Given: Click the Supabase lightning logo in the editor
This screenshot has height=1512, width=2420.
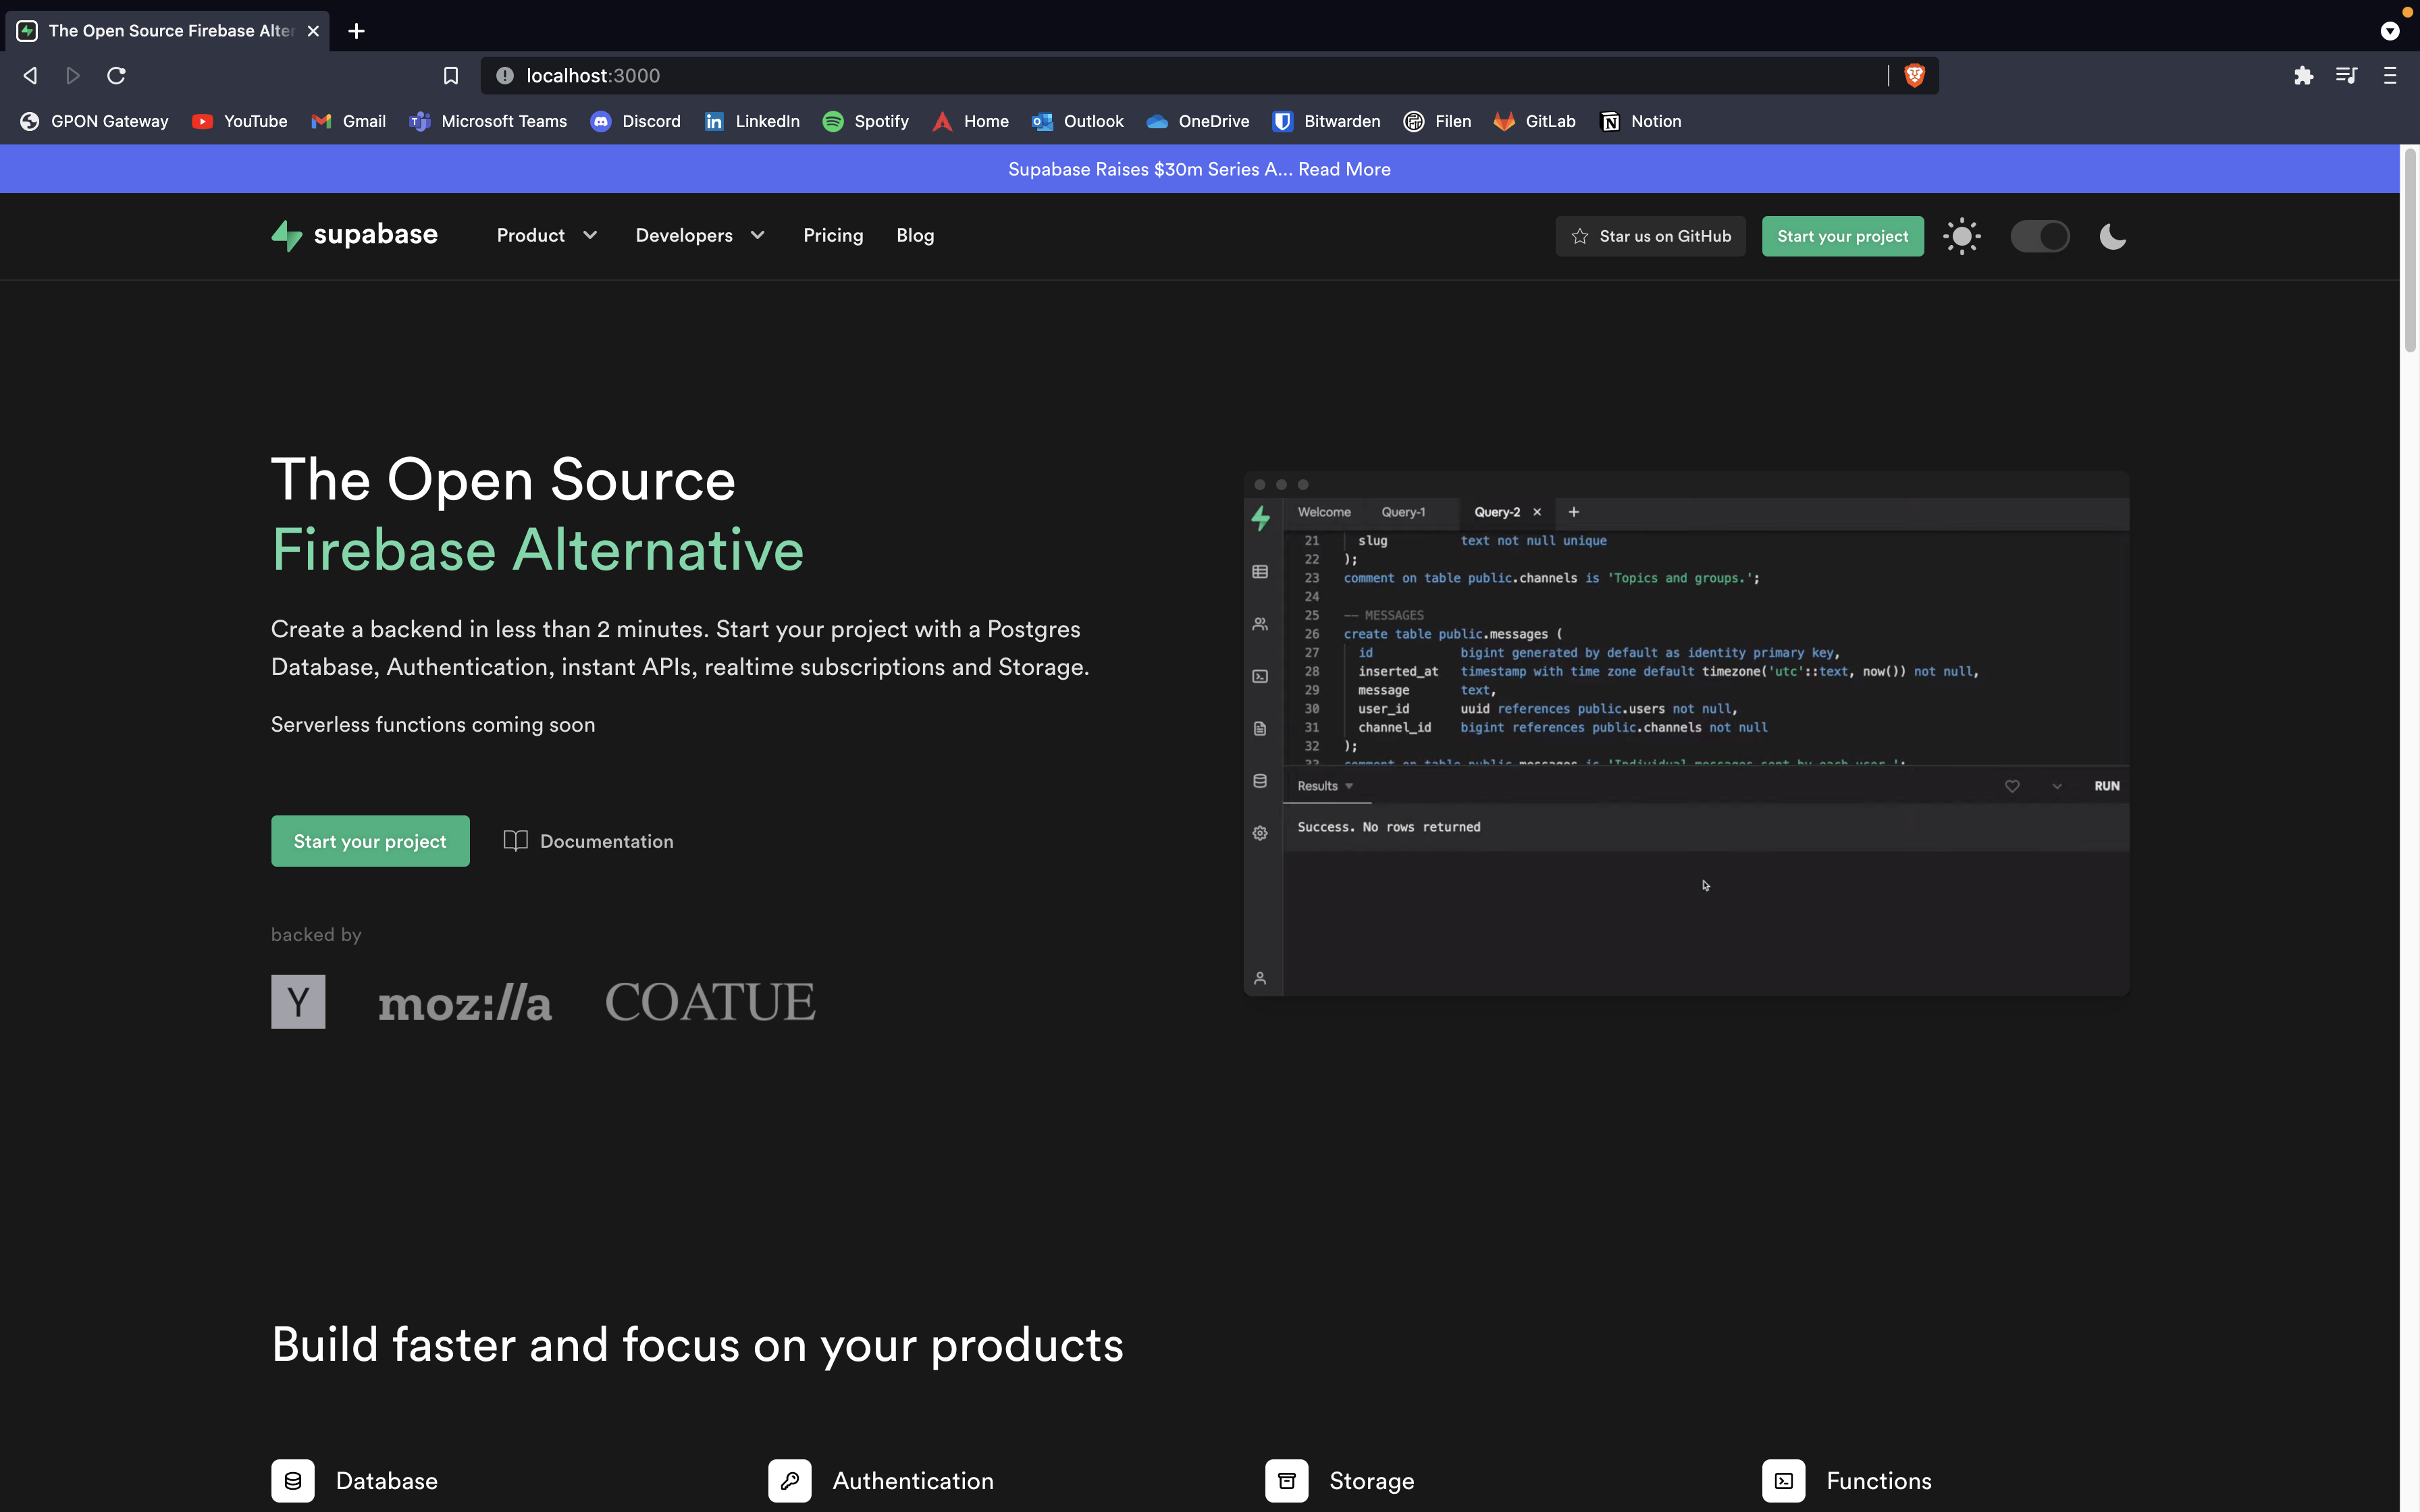Looking at the screenshot, I should coord(1261,518).
